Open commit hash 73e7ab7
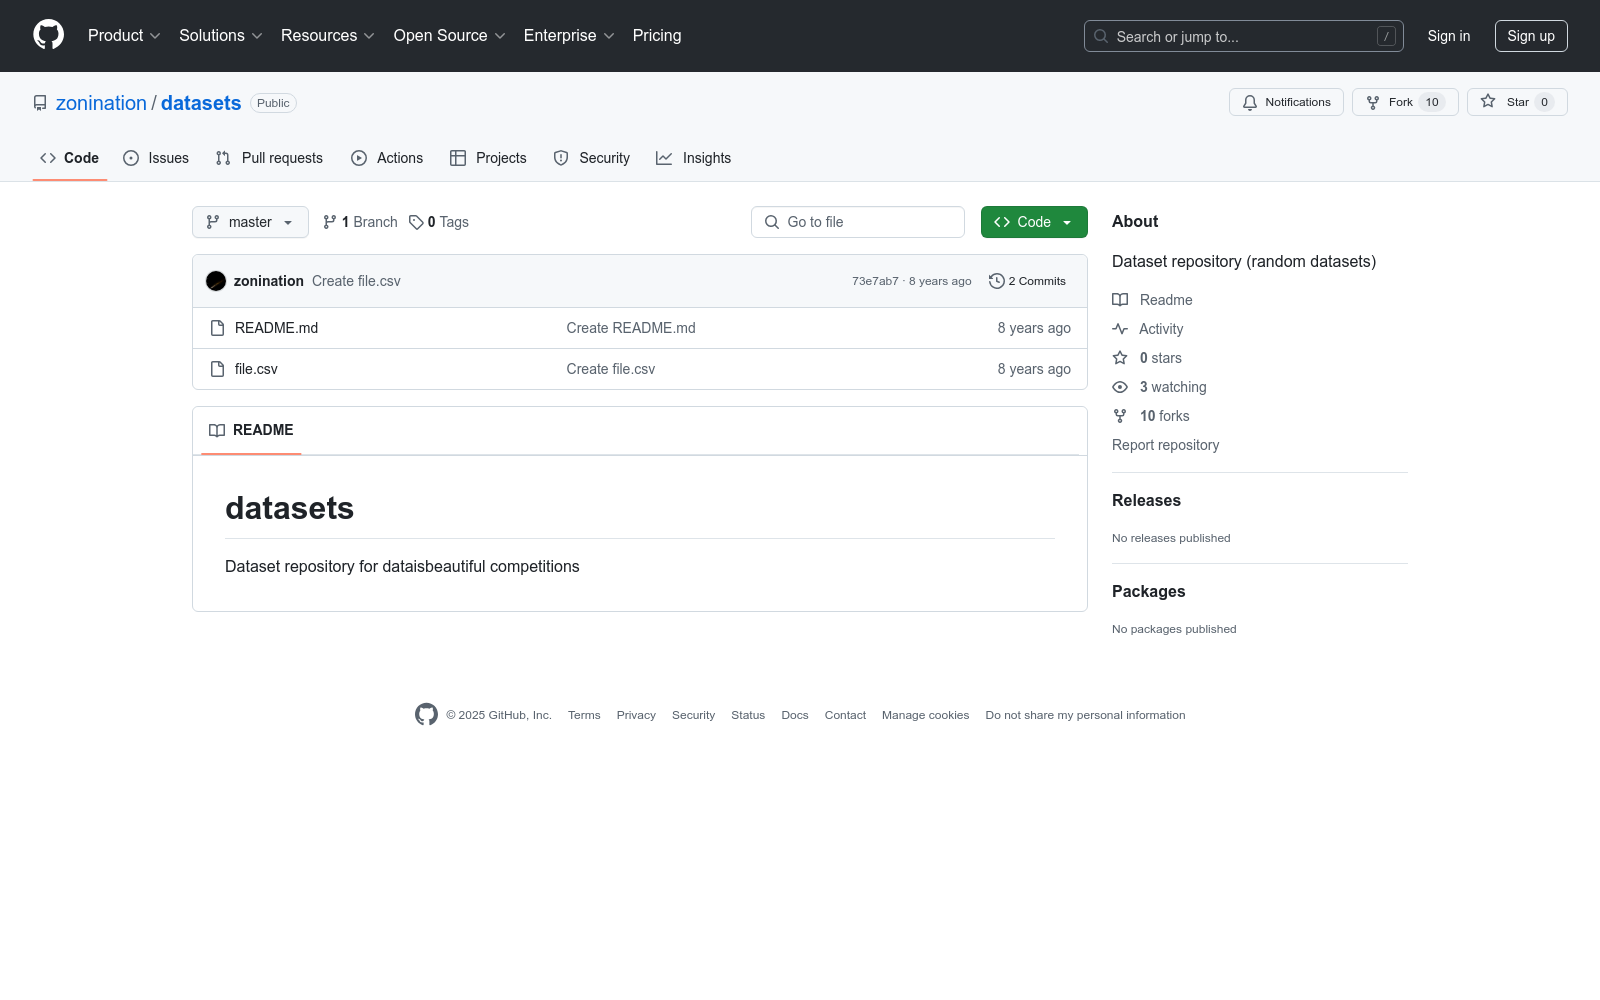Viewport: 1600px width, 1000px height. click(x=875, y=281)
